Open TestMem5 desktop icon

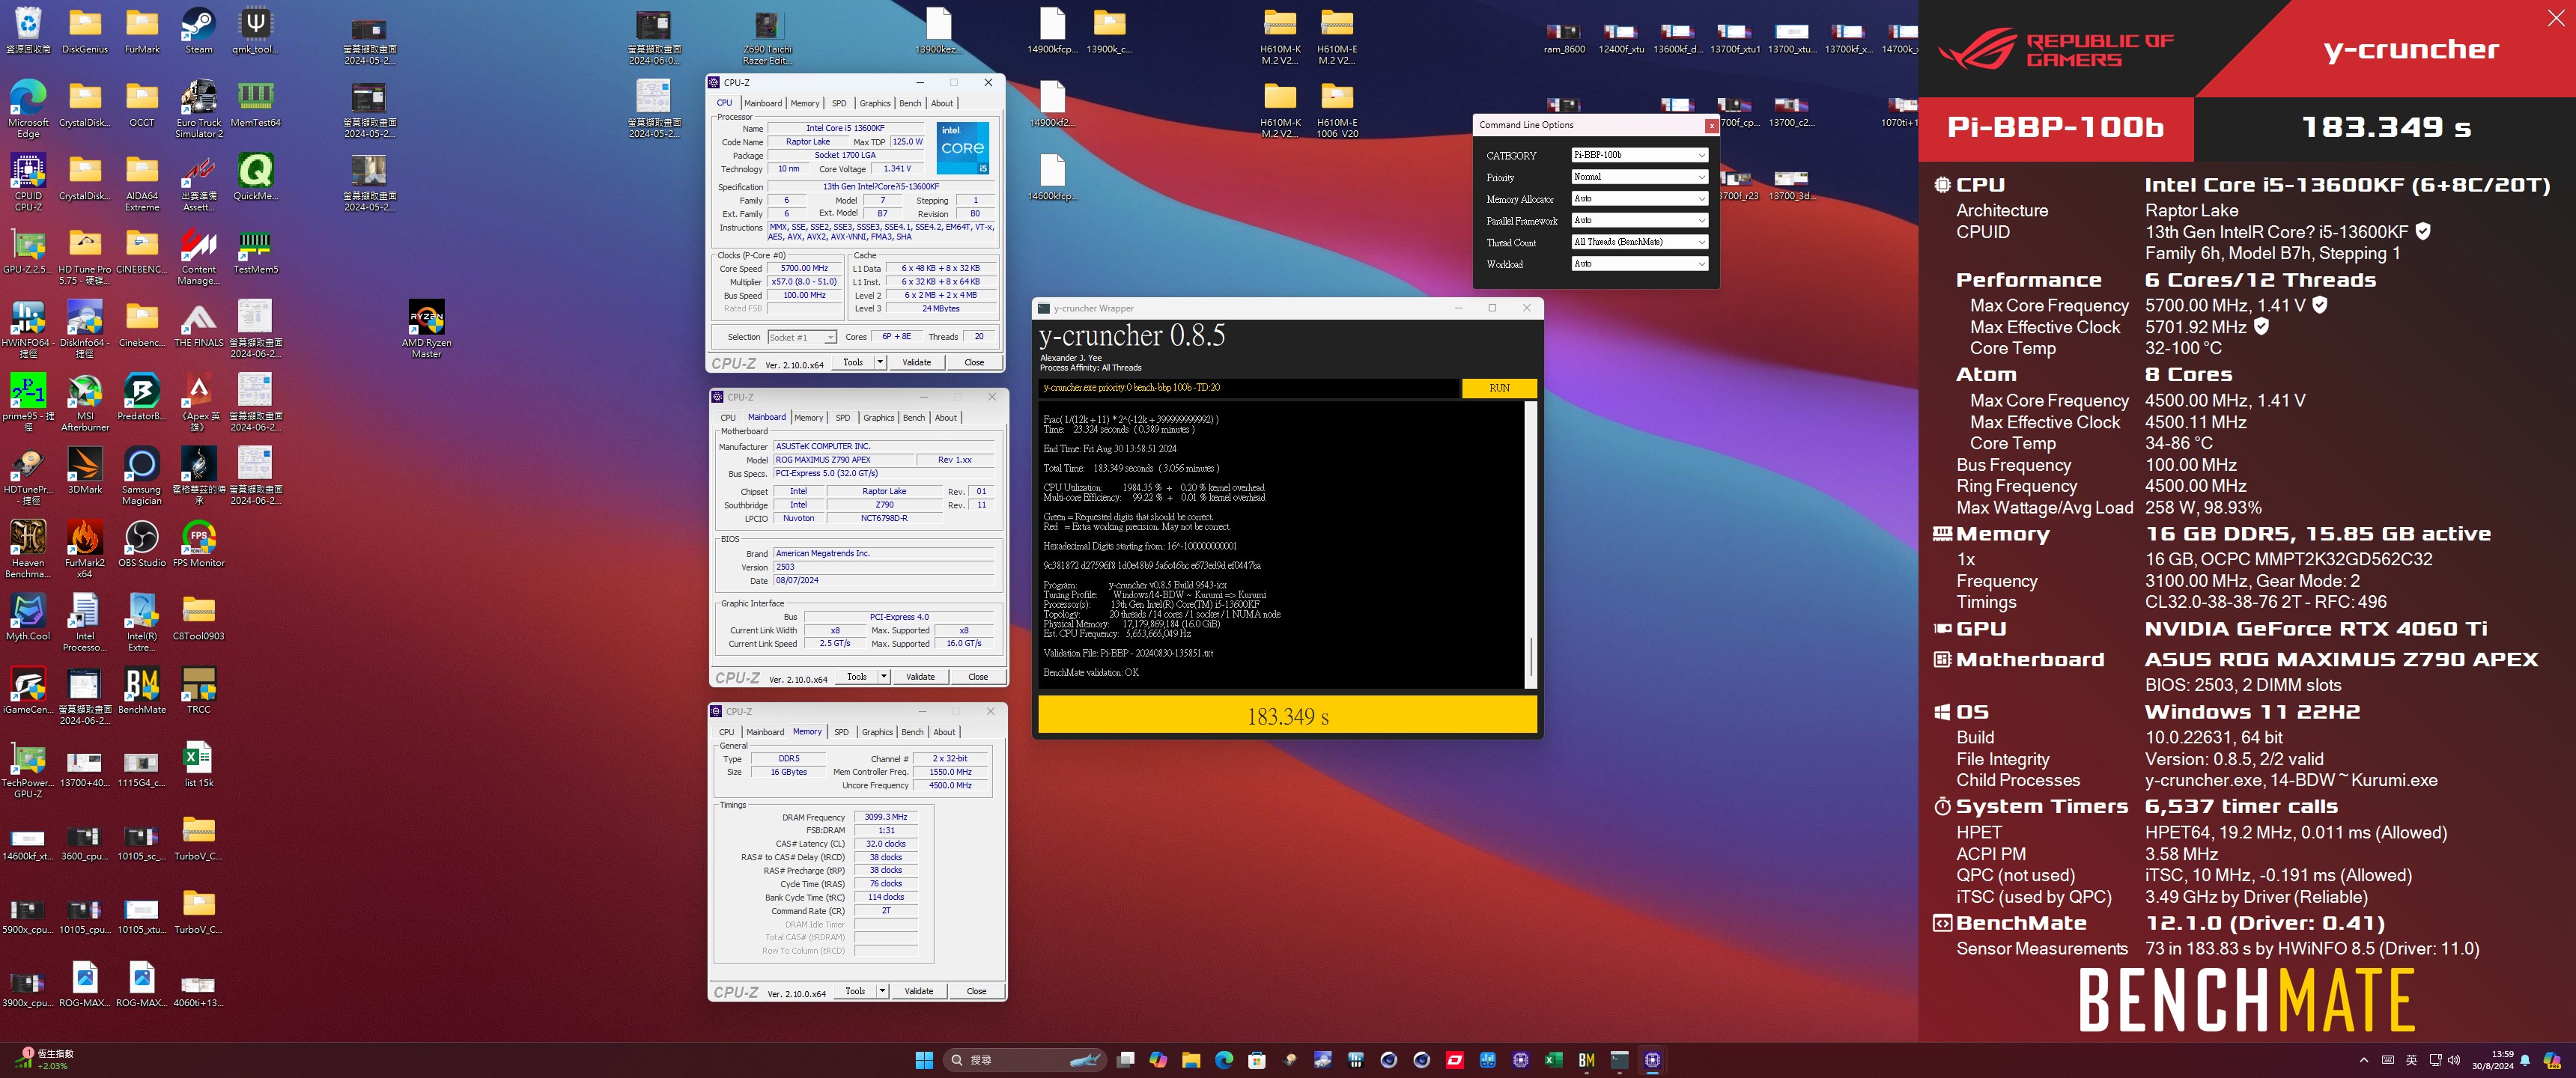255,250
